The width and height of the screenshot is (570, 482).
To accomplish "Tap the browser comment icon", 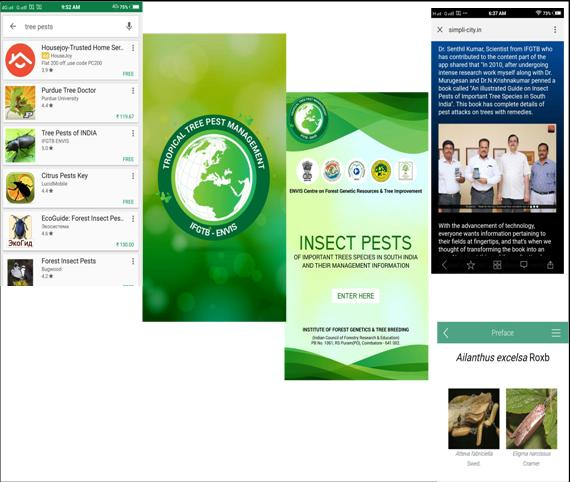I will click(x=523, y=265).
